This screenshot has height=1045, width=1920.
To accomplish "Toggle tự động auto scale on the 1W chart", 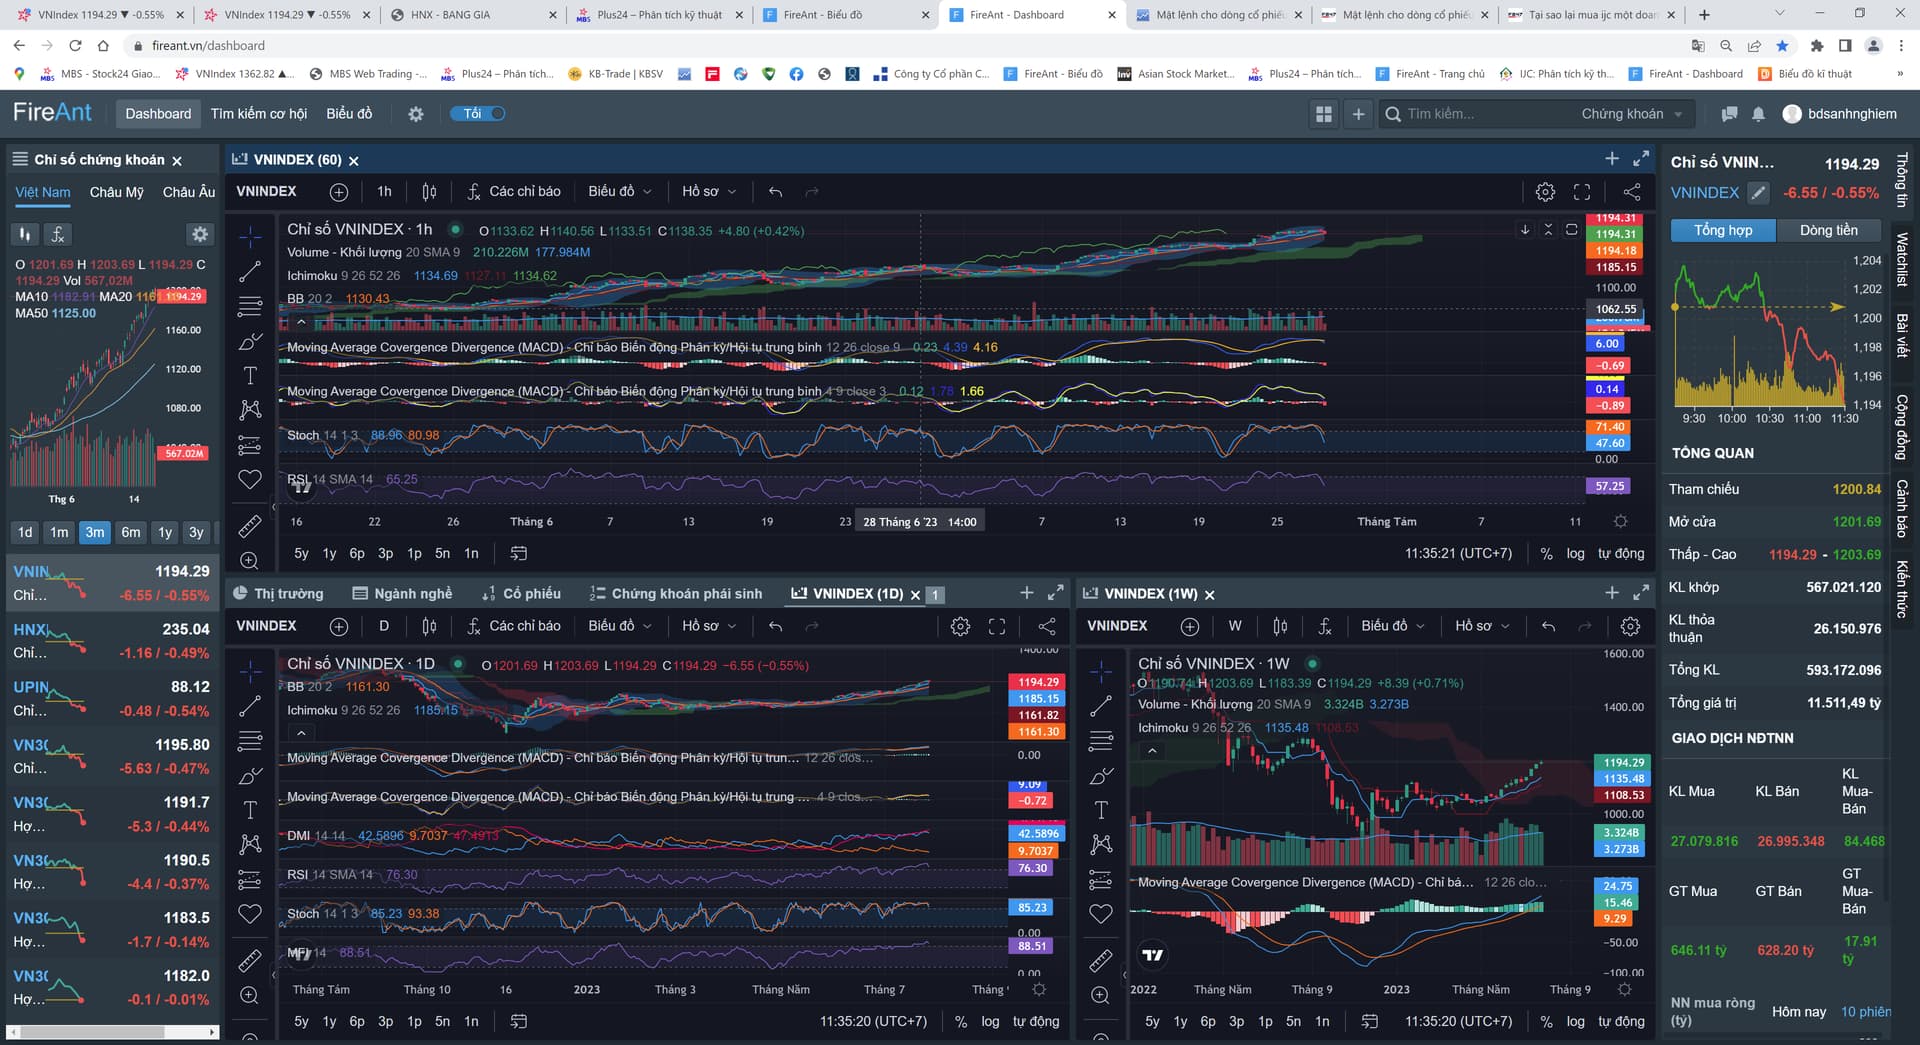I will point(1621,1021).
